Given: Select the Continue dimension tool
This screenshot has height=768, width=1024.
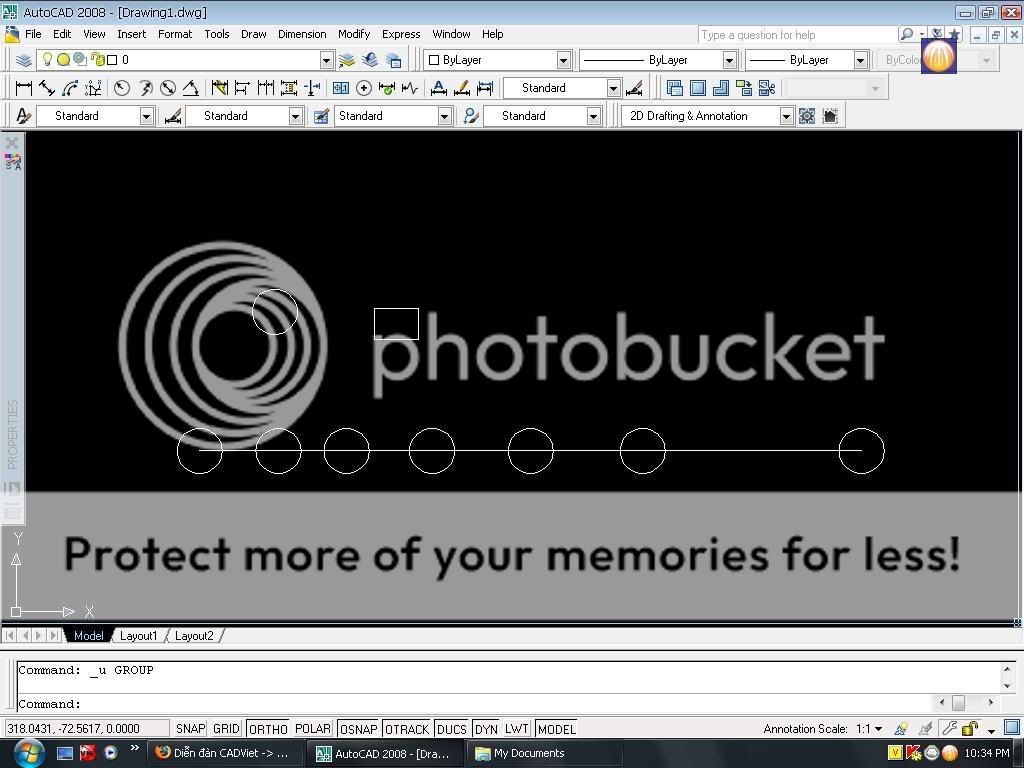Looking at the screenshot, I should coord(266,88).
